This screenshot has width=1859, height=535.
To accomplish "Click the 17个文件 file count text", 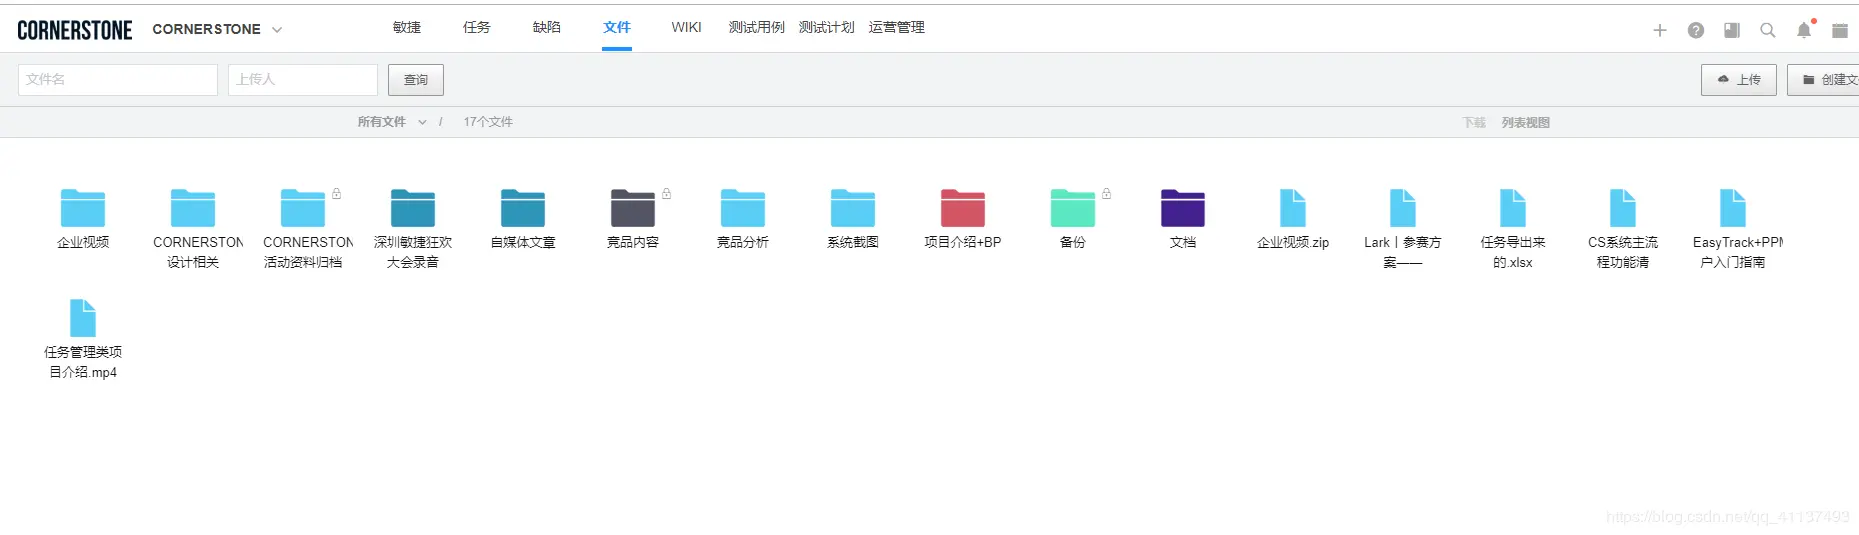I will [x=488, y=122].
